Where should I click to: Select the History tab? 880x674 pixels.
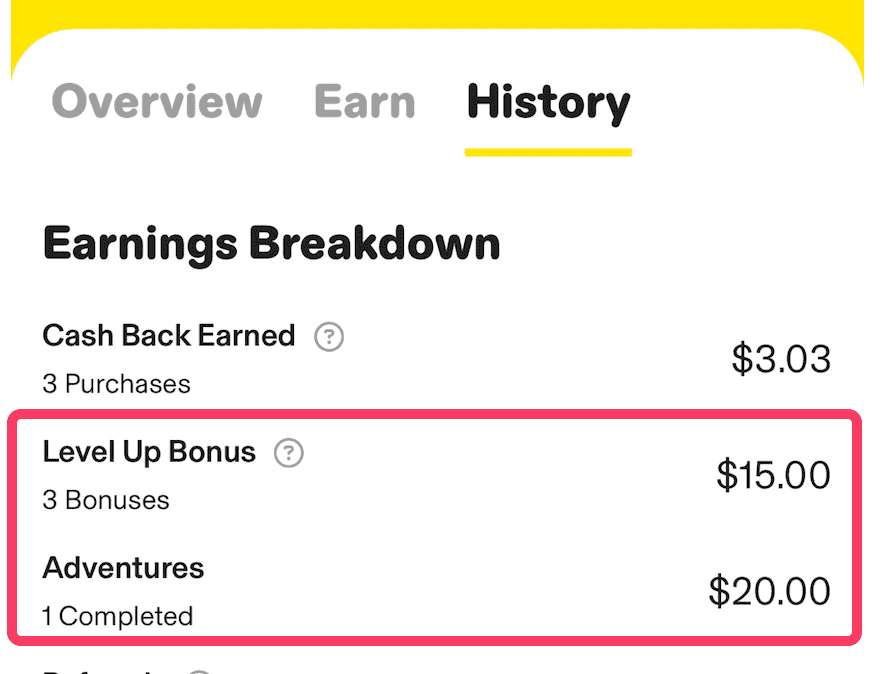pos(548,102)
